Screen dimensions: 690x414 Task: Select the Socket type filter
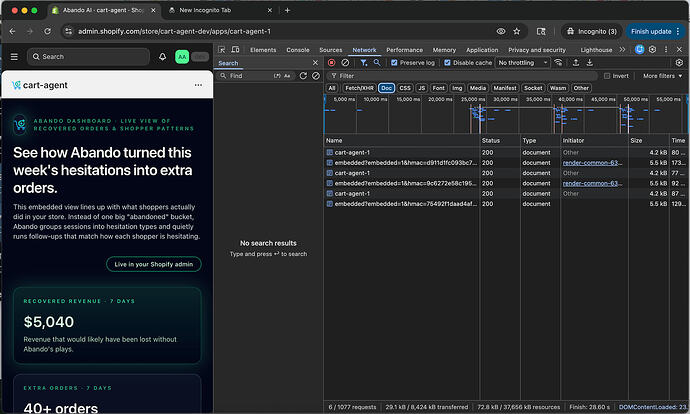[x=533, y=88]
